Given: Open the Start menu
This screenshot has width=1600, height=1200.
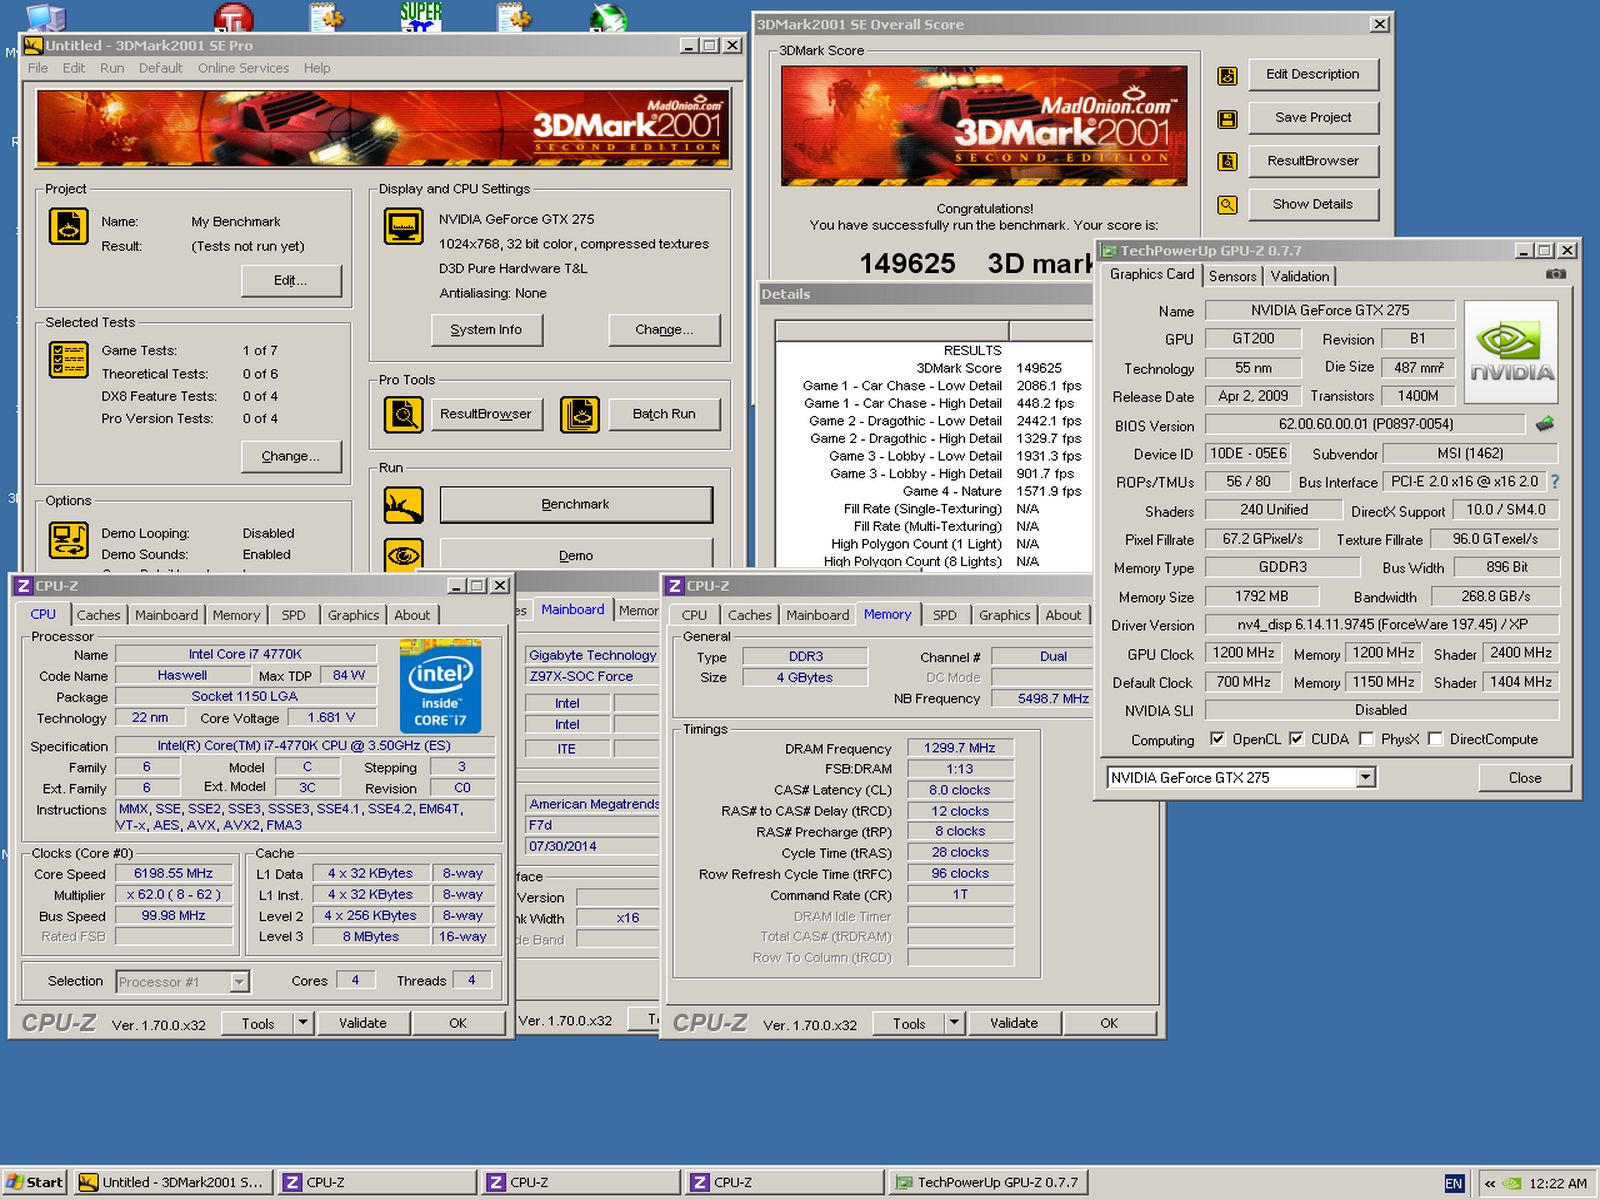Looking at the screenshot, I should pyautogui.click(x=35, y=1182).
